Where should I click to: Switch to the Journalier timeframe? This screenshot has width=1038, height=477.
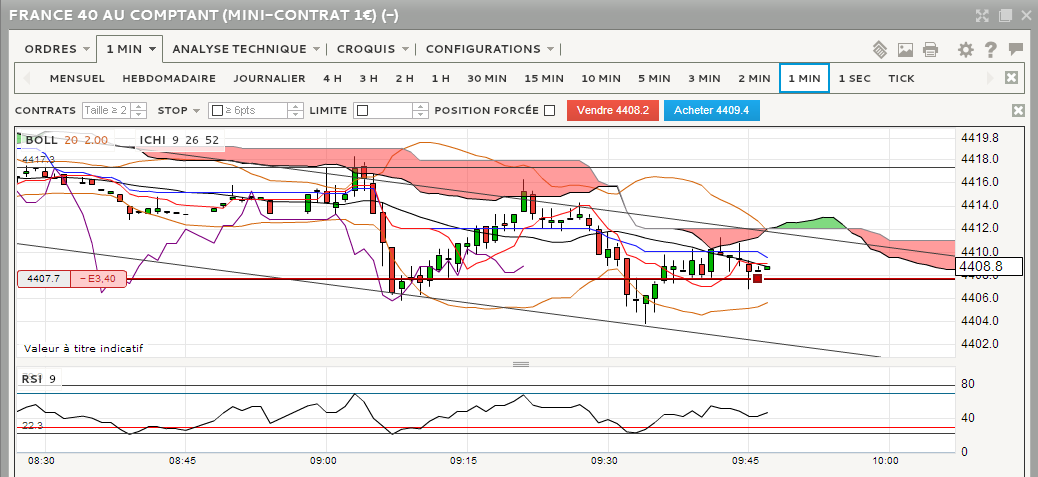tap(269, 78)
